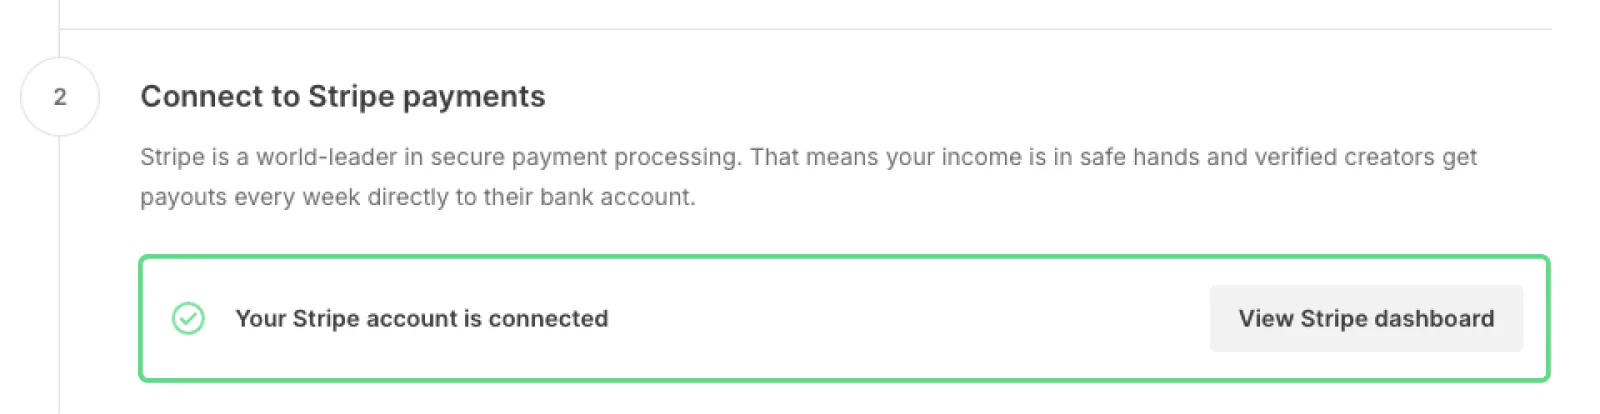Select the Your Stripe account is connected message
Viewport: 1600px width, 414px height.
(421, 318)
